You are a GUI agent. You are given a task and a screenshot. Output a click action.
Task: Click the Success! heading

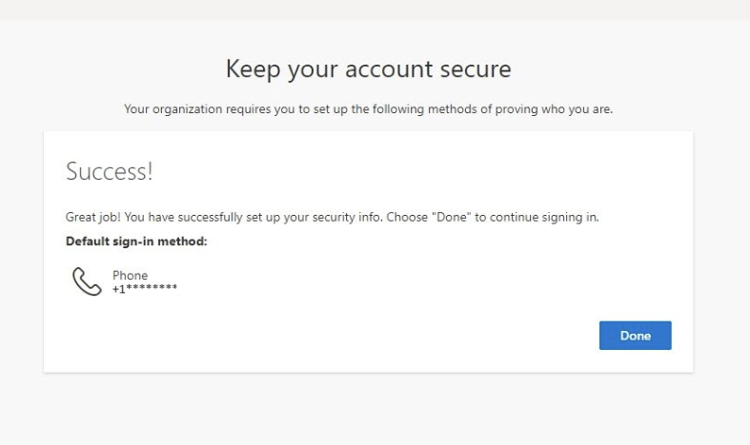pos(109,171)
